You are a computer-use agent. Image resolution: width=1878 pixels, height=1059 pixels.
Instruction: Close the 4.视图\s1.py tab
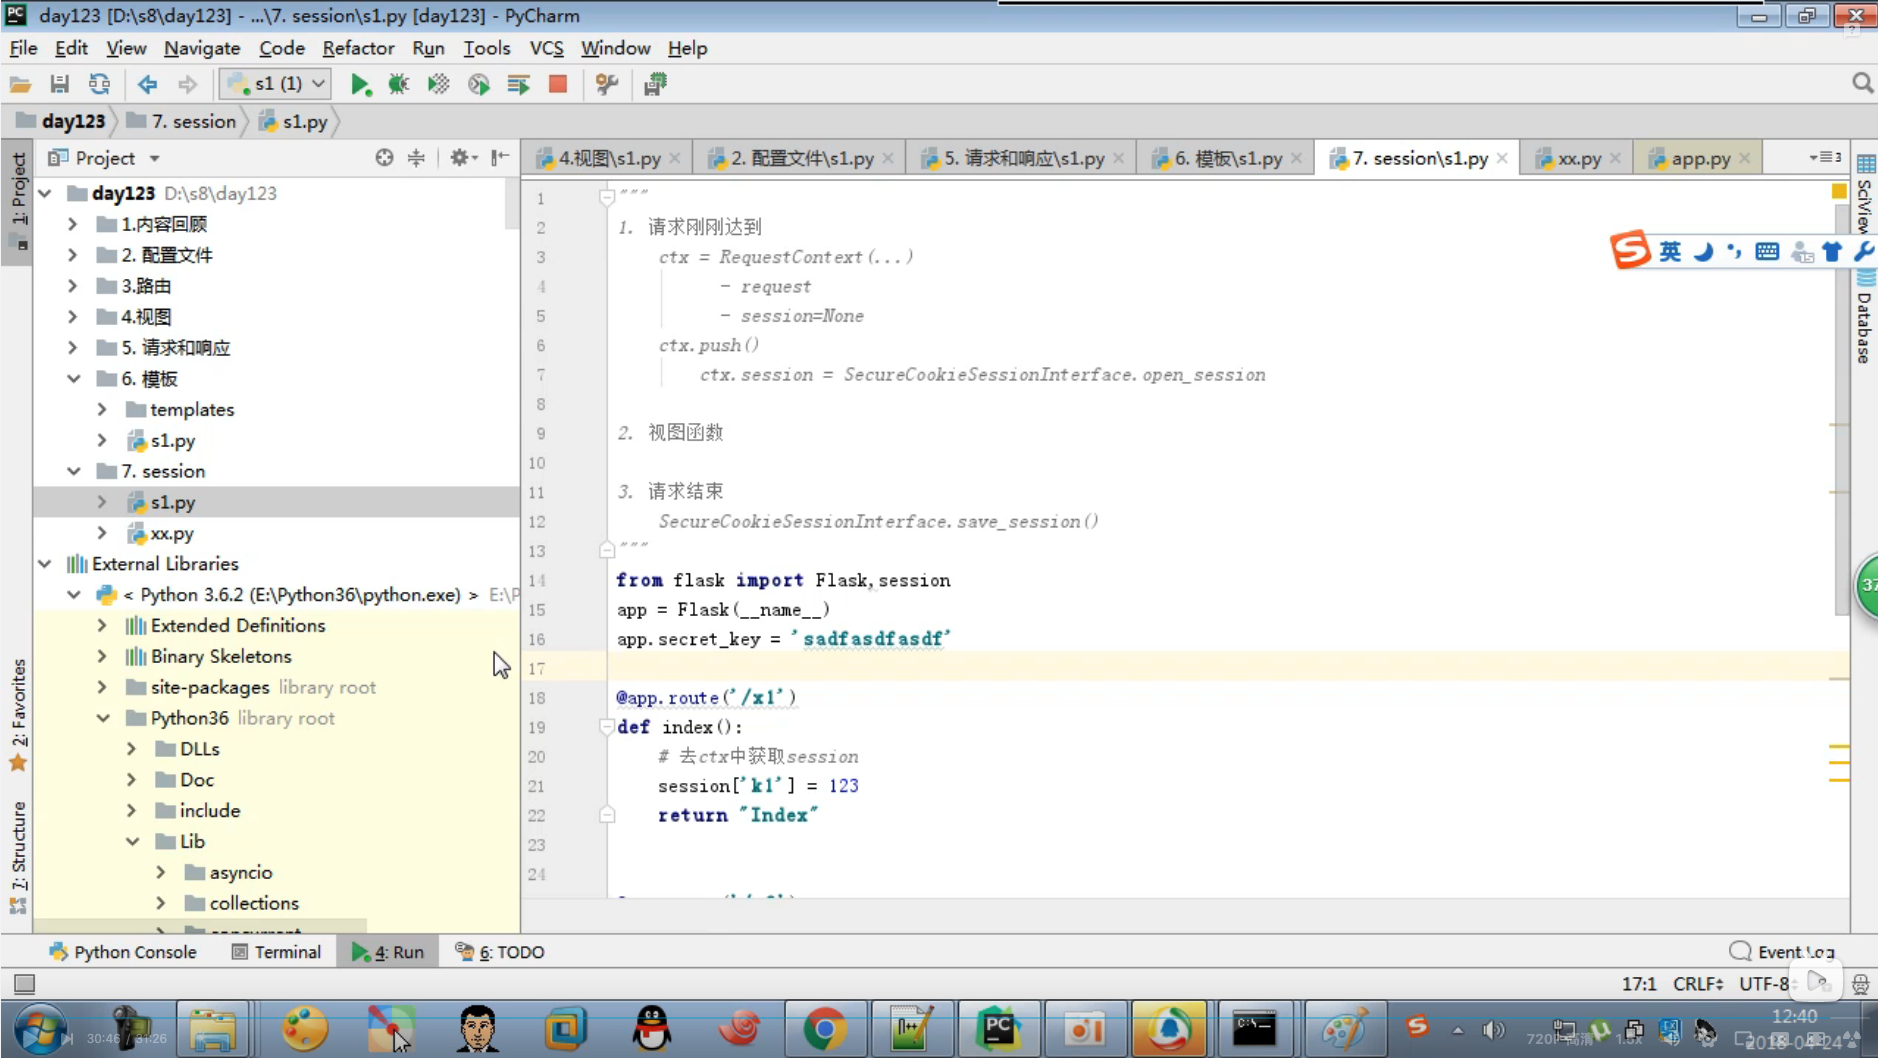coord(675,158)
